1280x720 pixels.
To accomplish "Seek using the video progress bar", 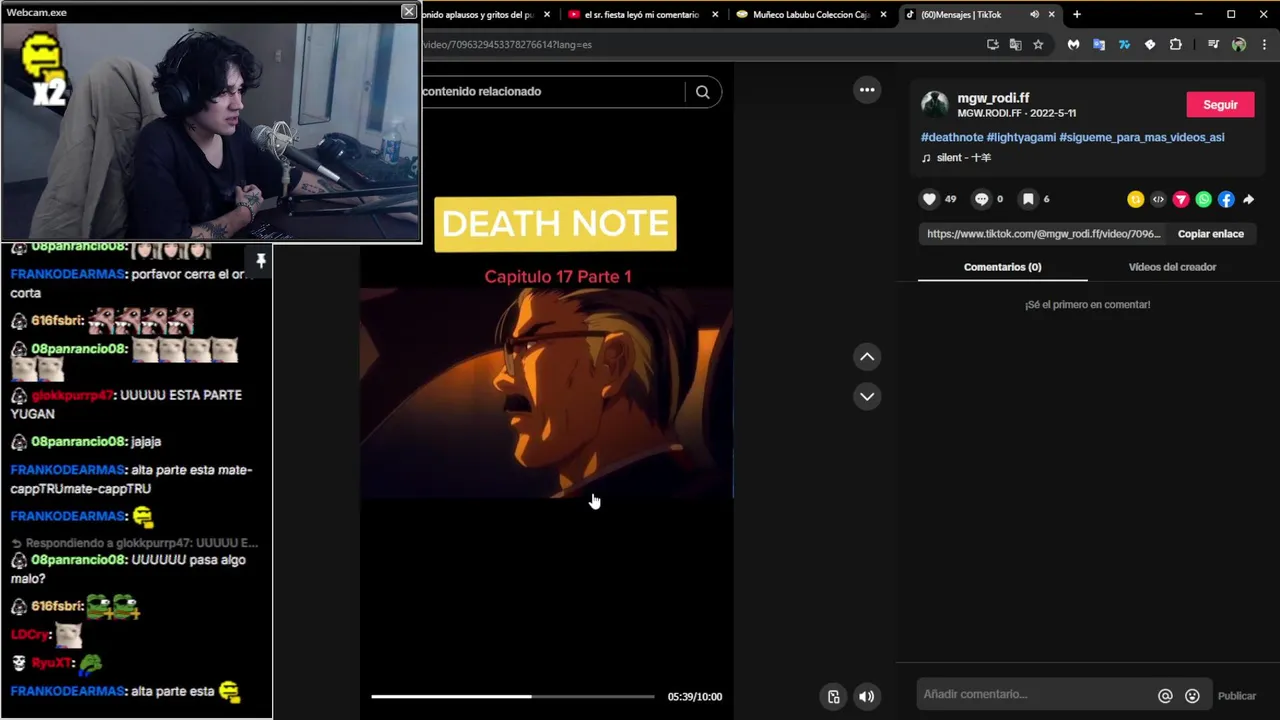I will point(512,696).
